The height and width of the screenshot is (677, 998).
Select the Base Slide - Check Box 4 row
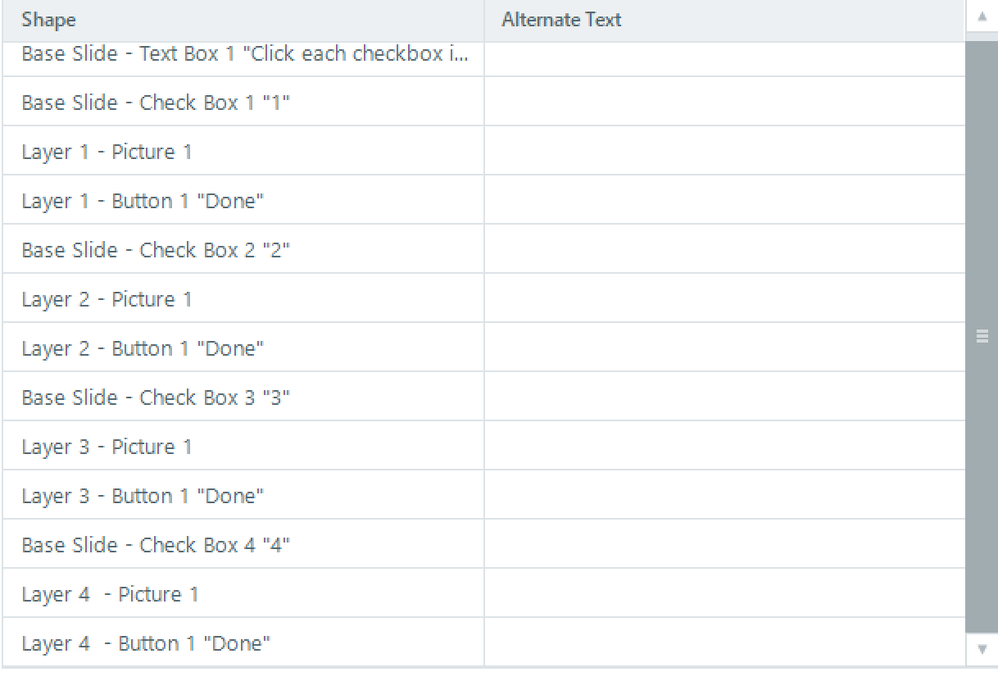(156, 545)
